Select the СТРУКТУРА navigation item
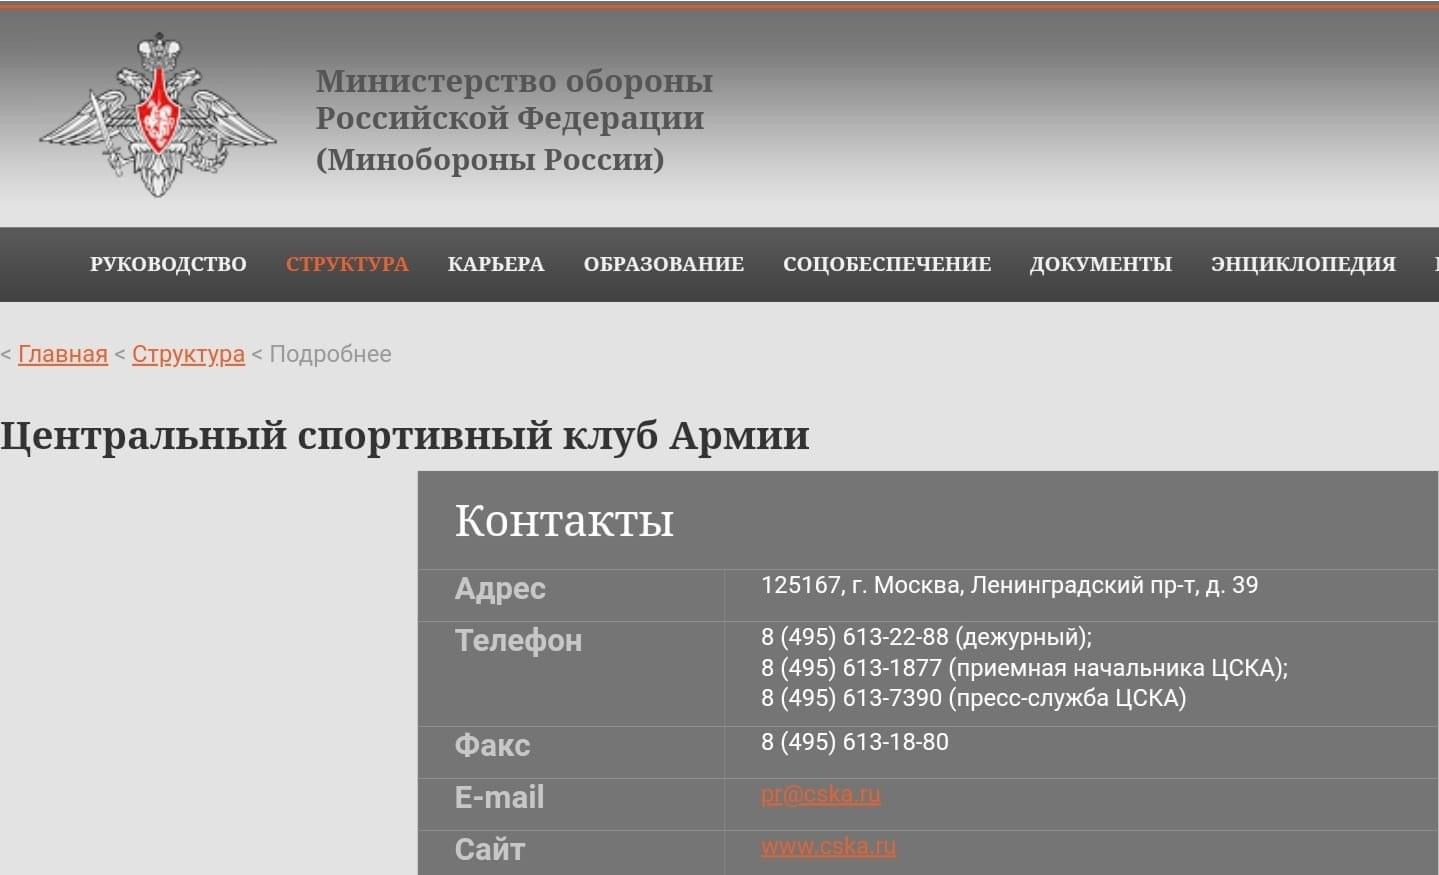Viewport: 1439px width, 875px height. [347, 264]
